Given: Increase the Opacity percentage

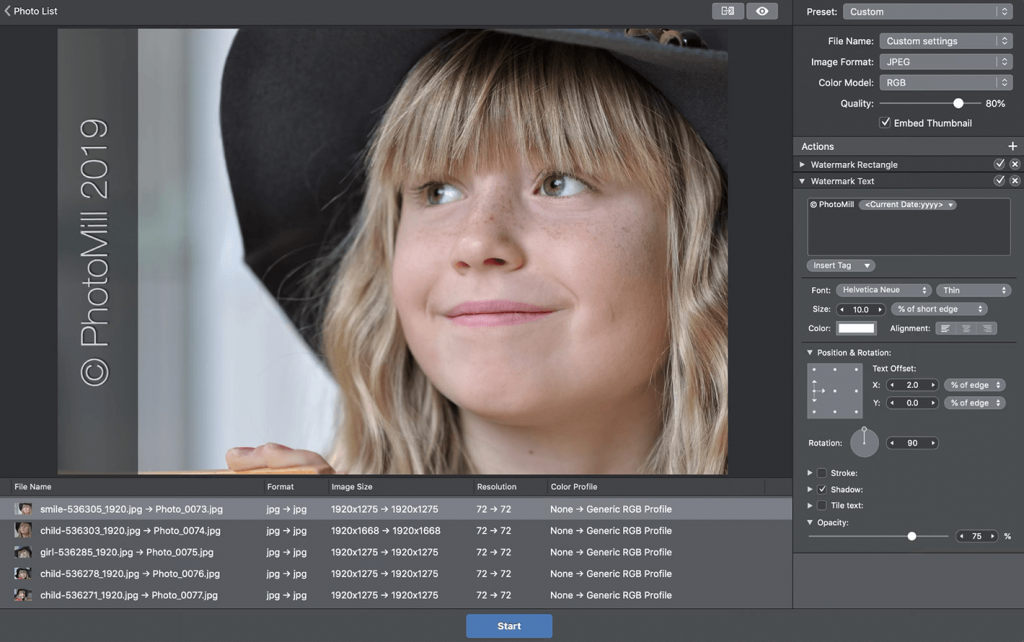Looking at the screenshot, I should point(993,536).
